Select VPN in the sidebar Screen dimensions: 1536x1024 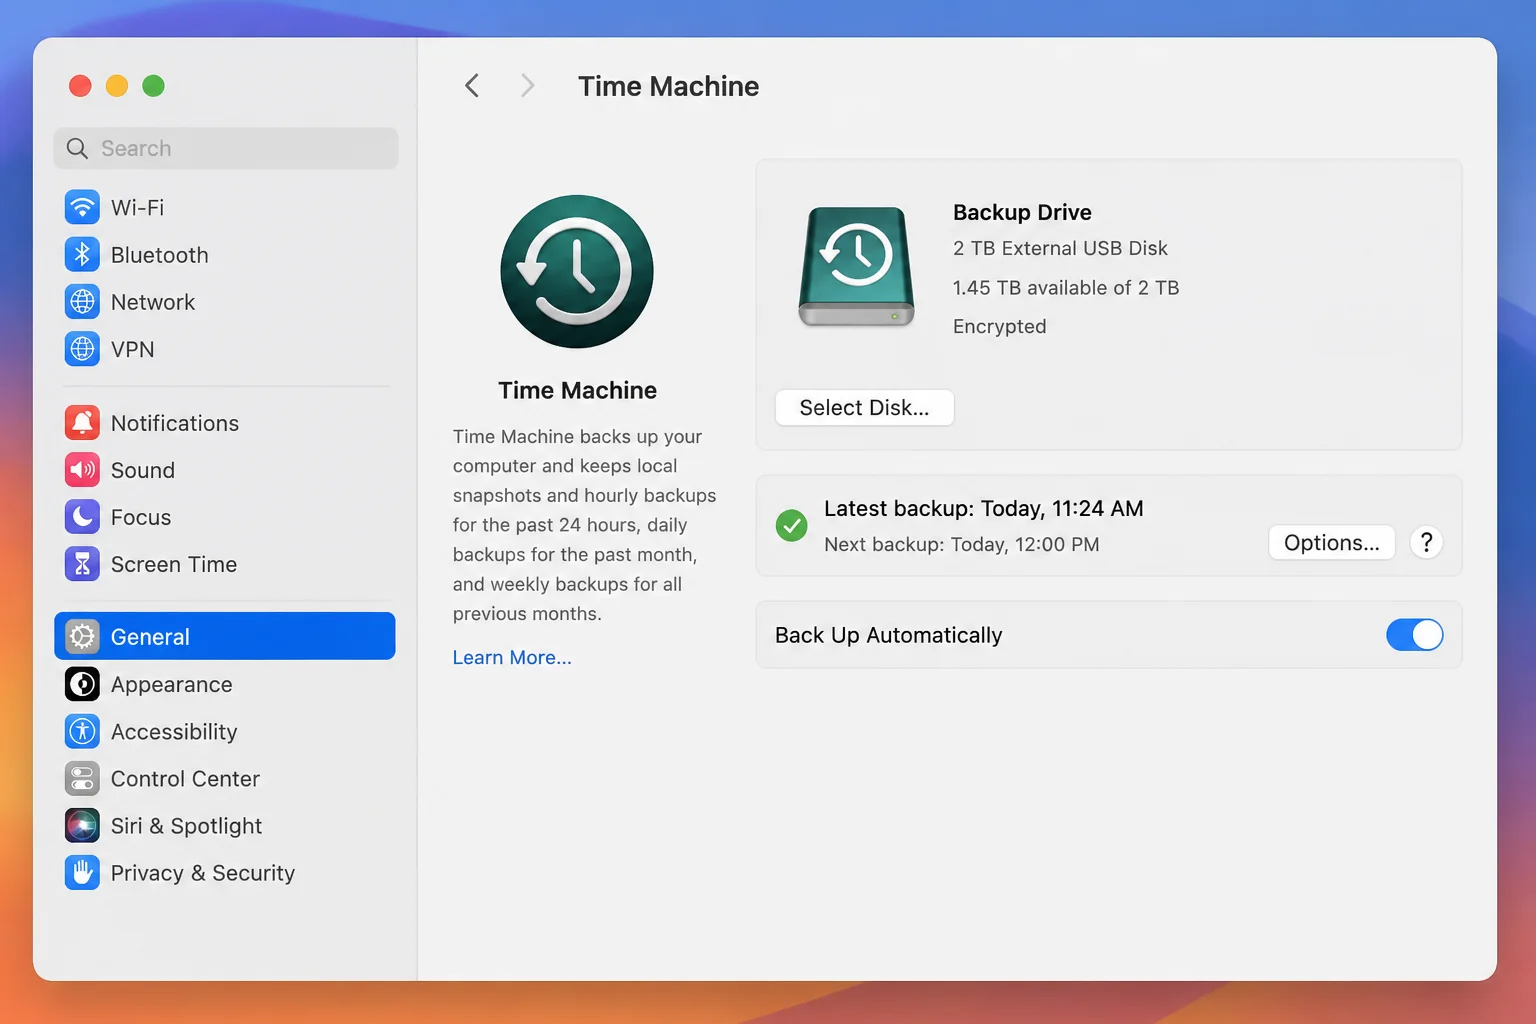pos(225,349)
